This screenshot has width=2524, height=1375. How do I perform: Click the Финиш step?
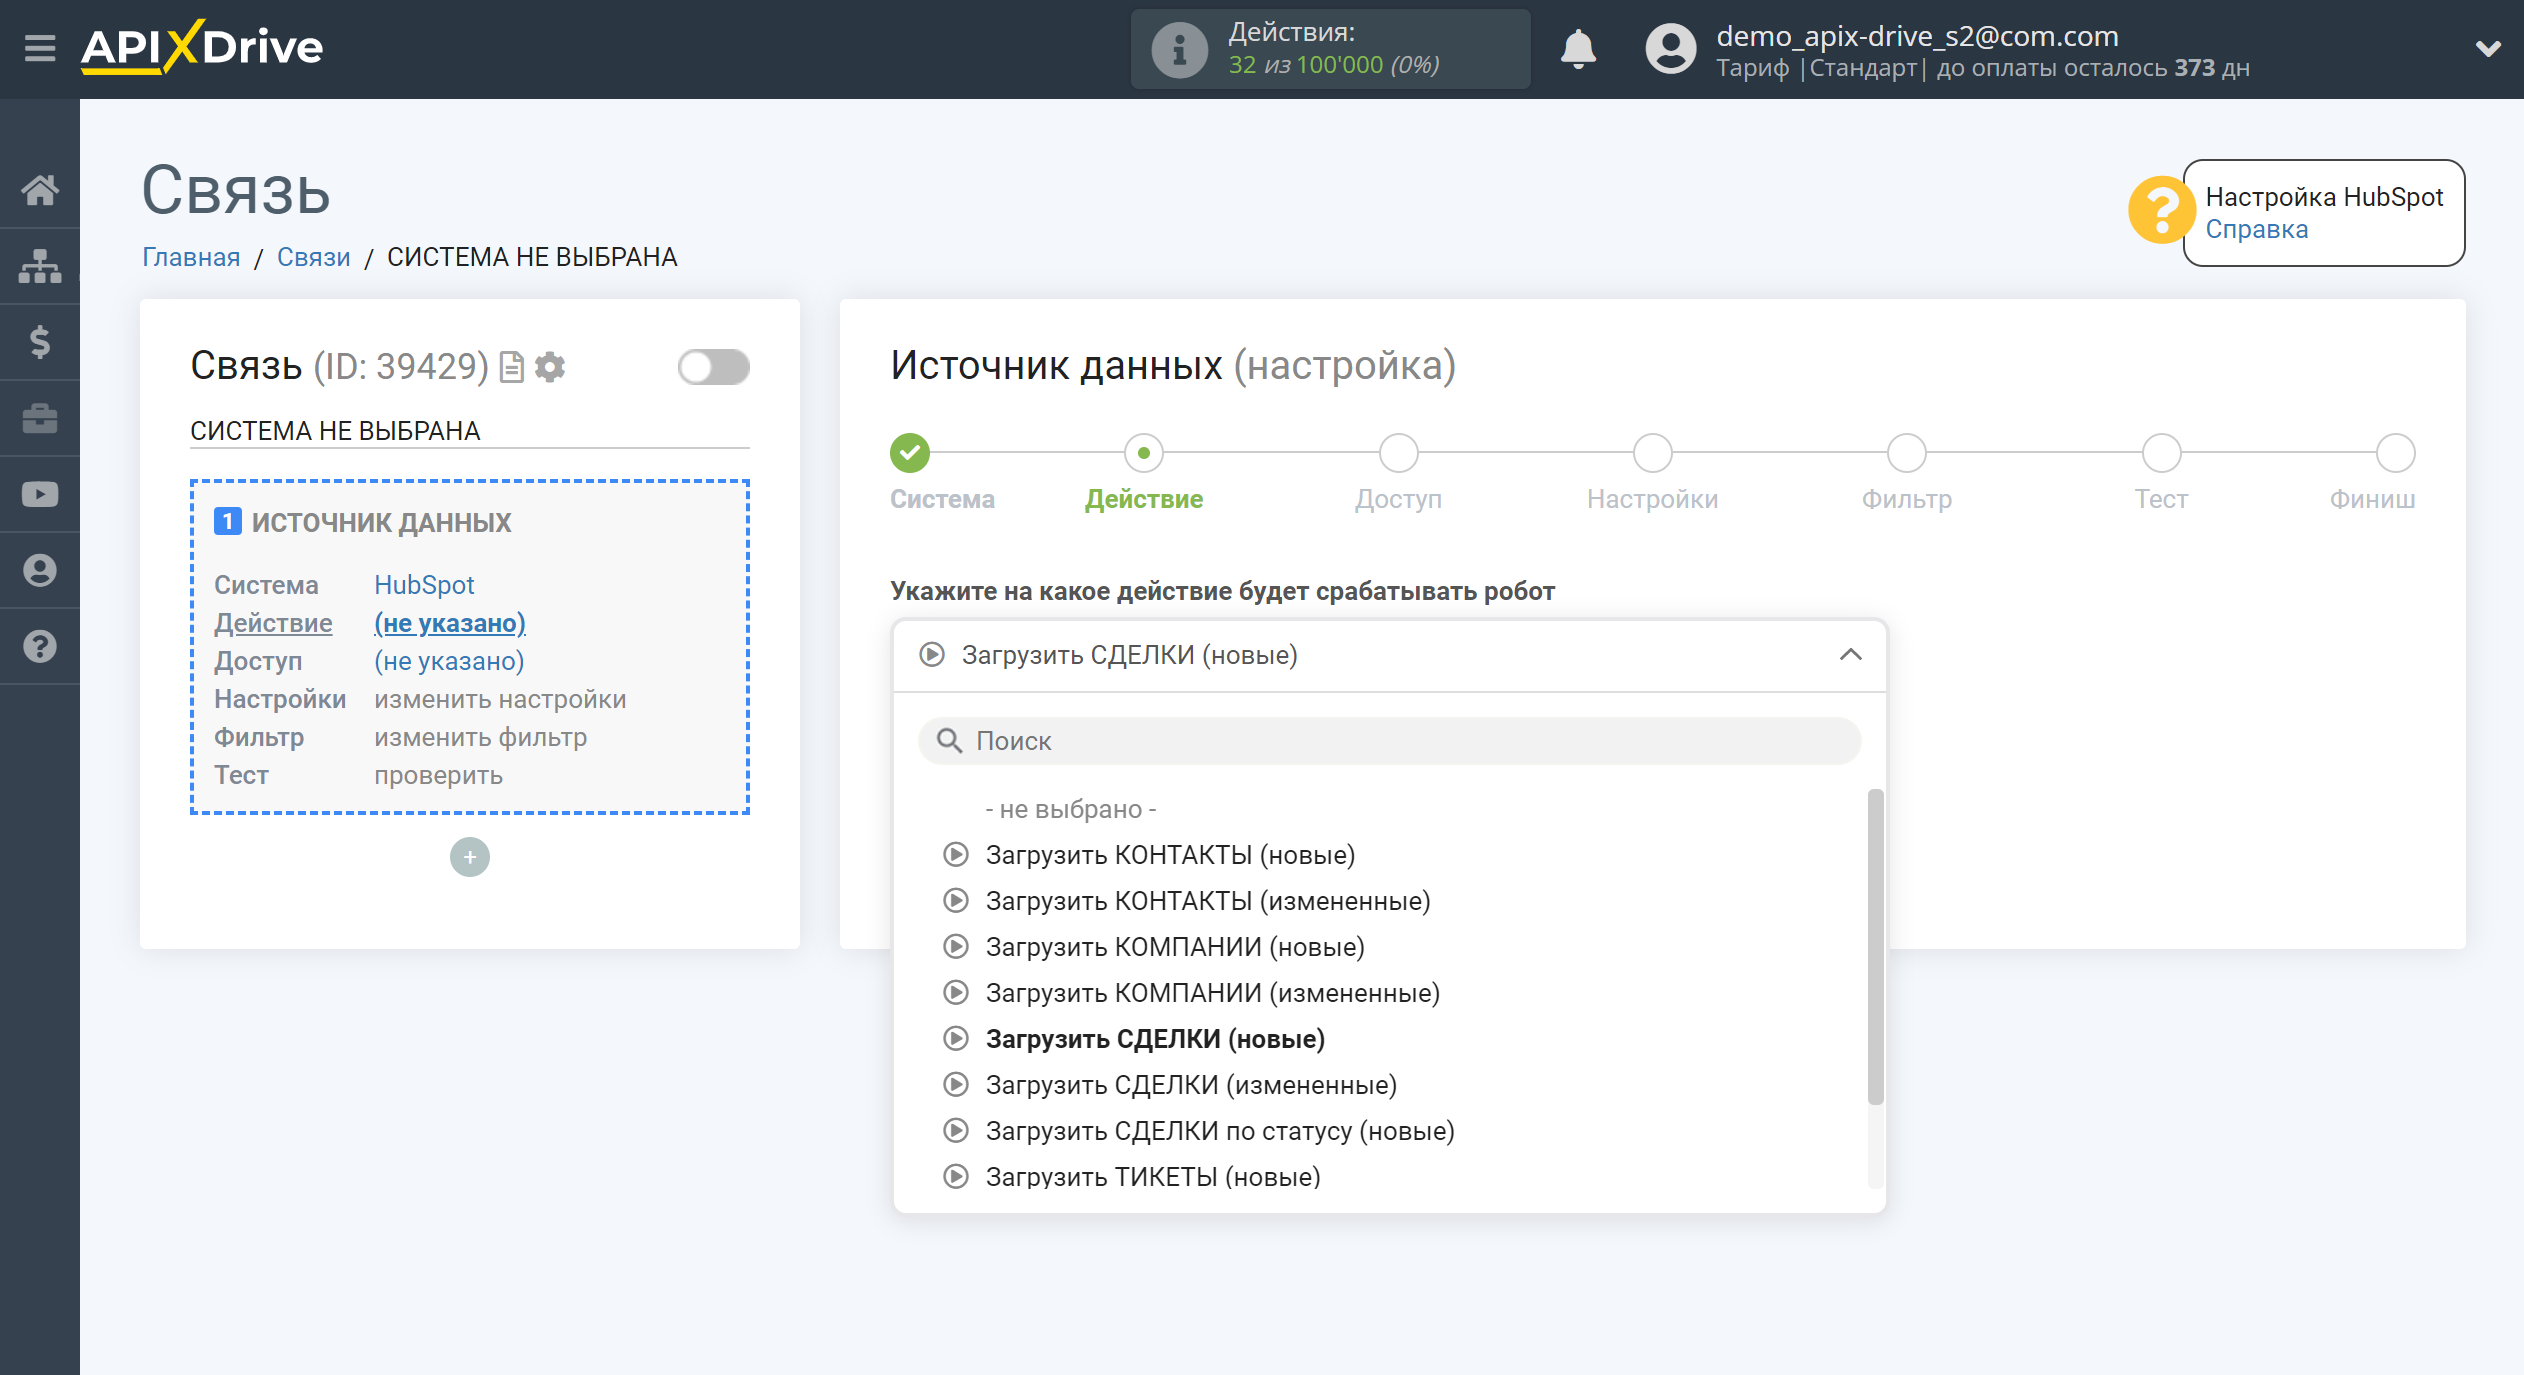tap(2395, 453)
